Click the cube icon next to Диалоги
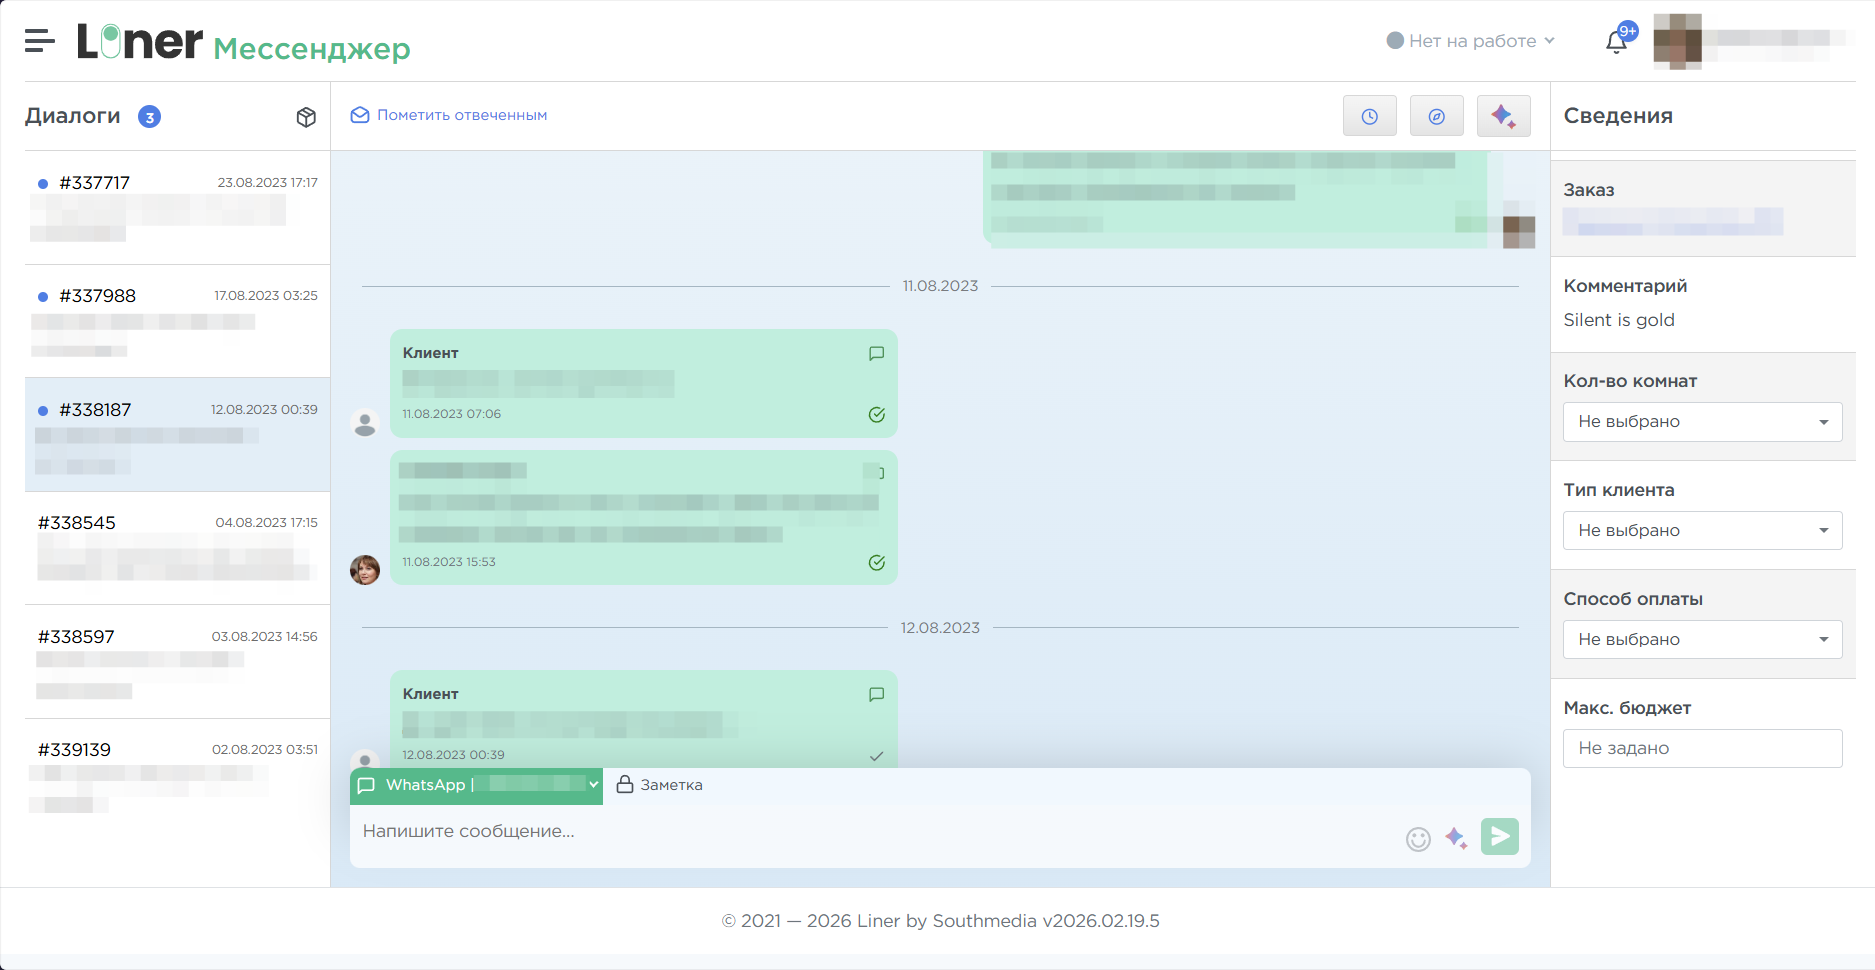The width and height of the screenshot is (1875, 970). tap(306, 117)
